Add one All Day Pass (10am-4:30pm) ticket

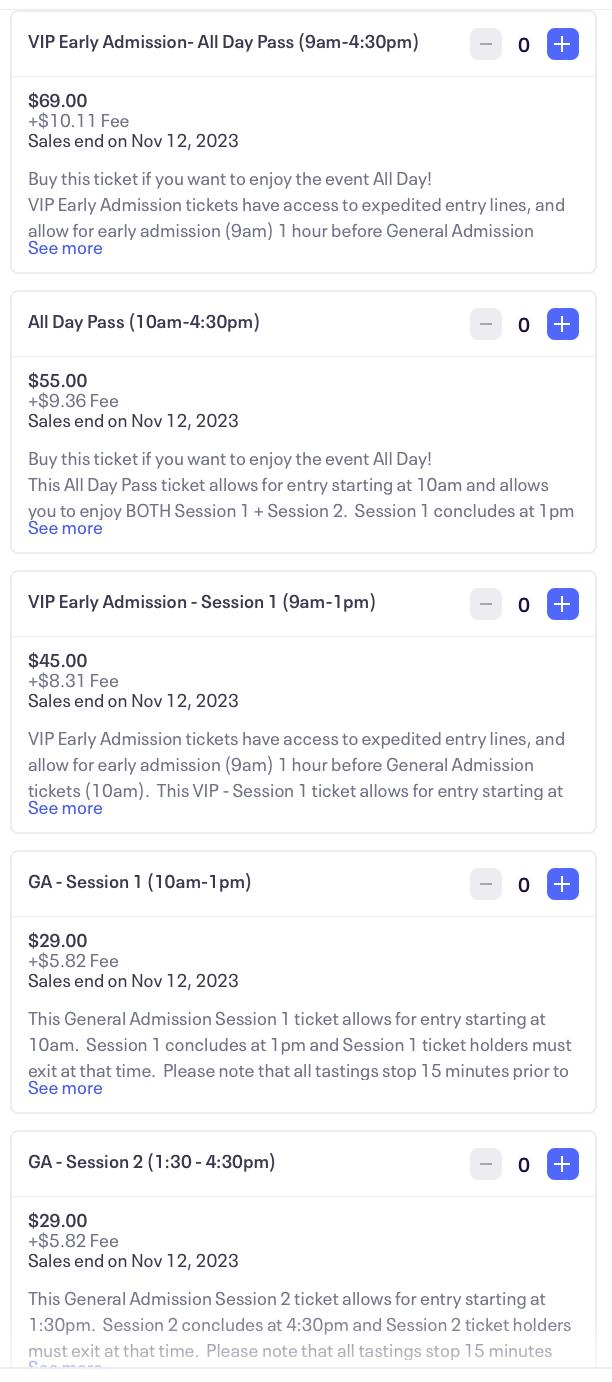562,324
